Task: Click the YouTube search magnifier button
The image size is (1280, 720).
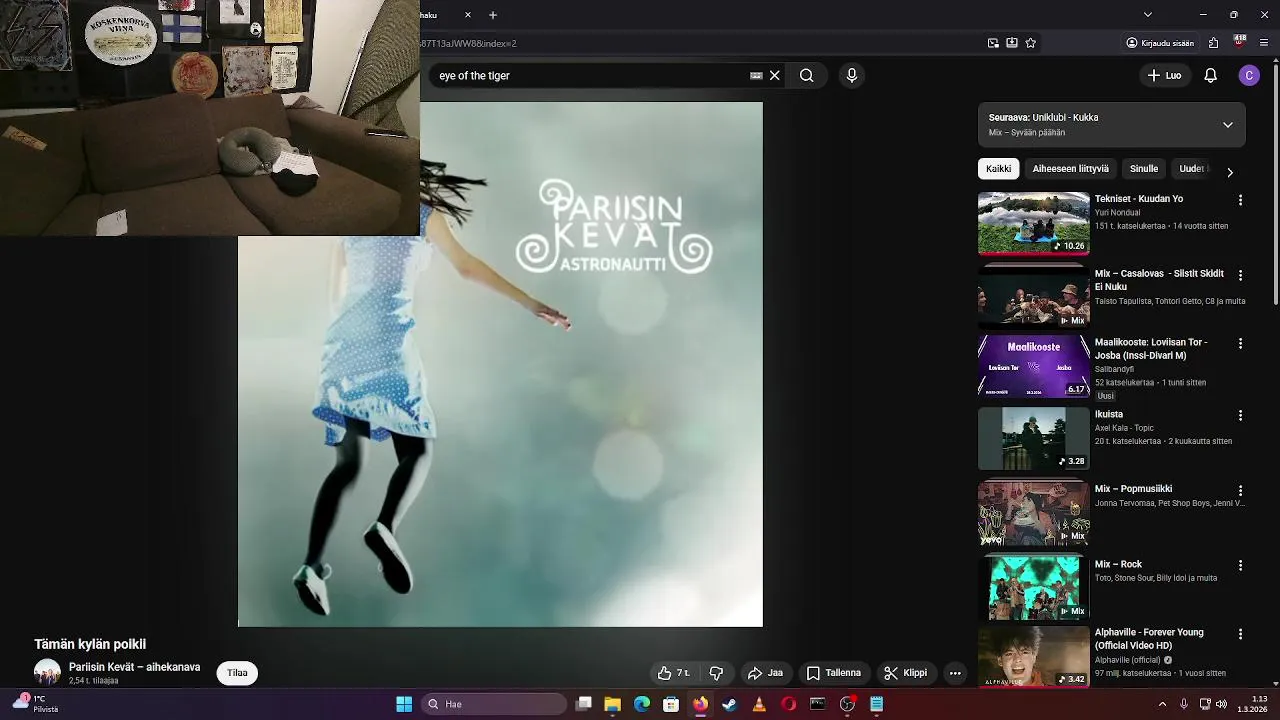Action: (806, 75)
